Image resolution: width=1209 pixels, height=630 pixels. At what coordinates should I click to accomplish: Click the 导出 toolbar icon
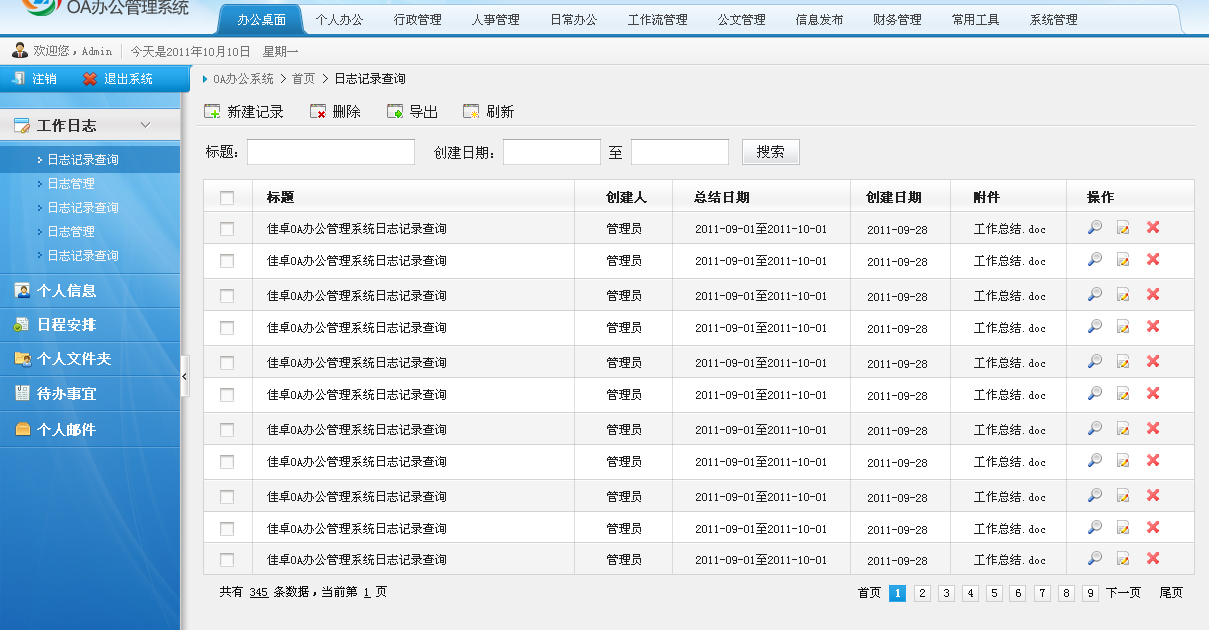coord(395,112)
